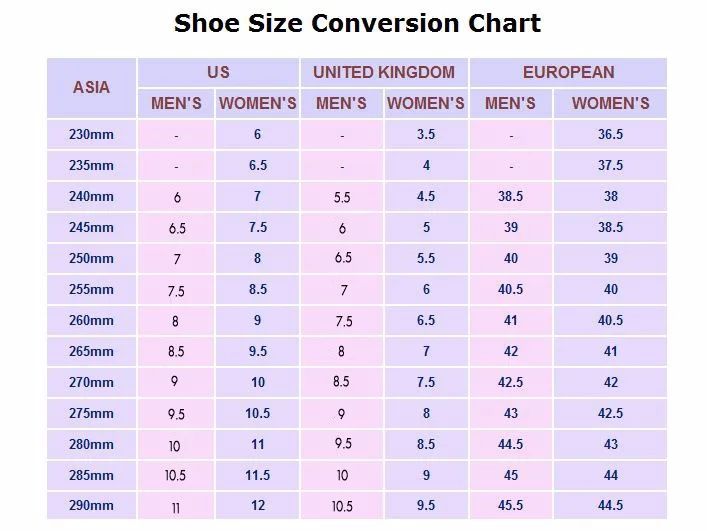Click the US header cell

pos(218,72)
